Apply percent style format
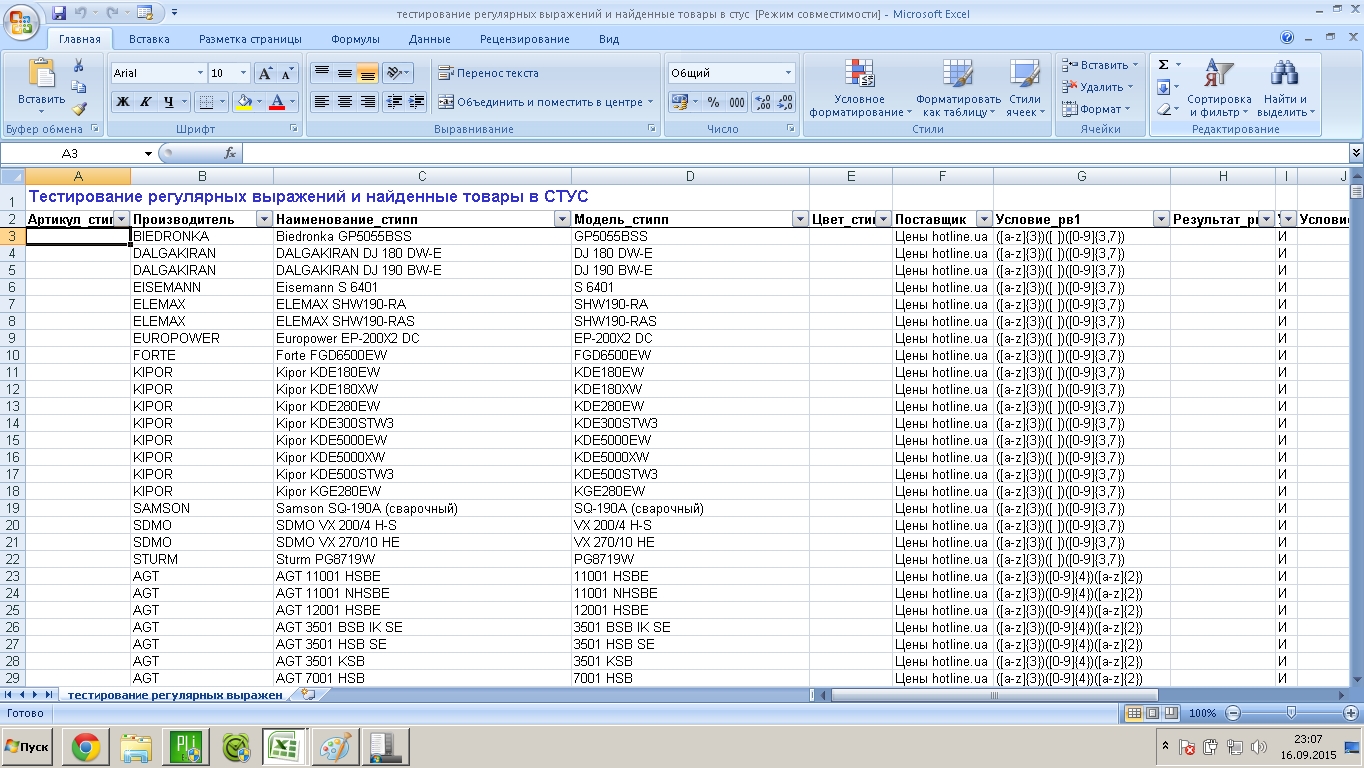Viewport: 1364px width, 768px height. click(x=713, y=102)
